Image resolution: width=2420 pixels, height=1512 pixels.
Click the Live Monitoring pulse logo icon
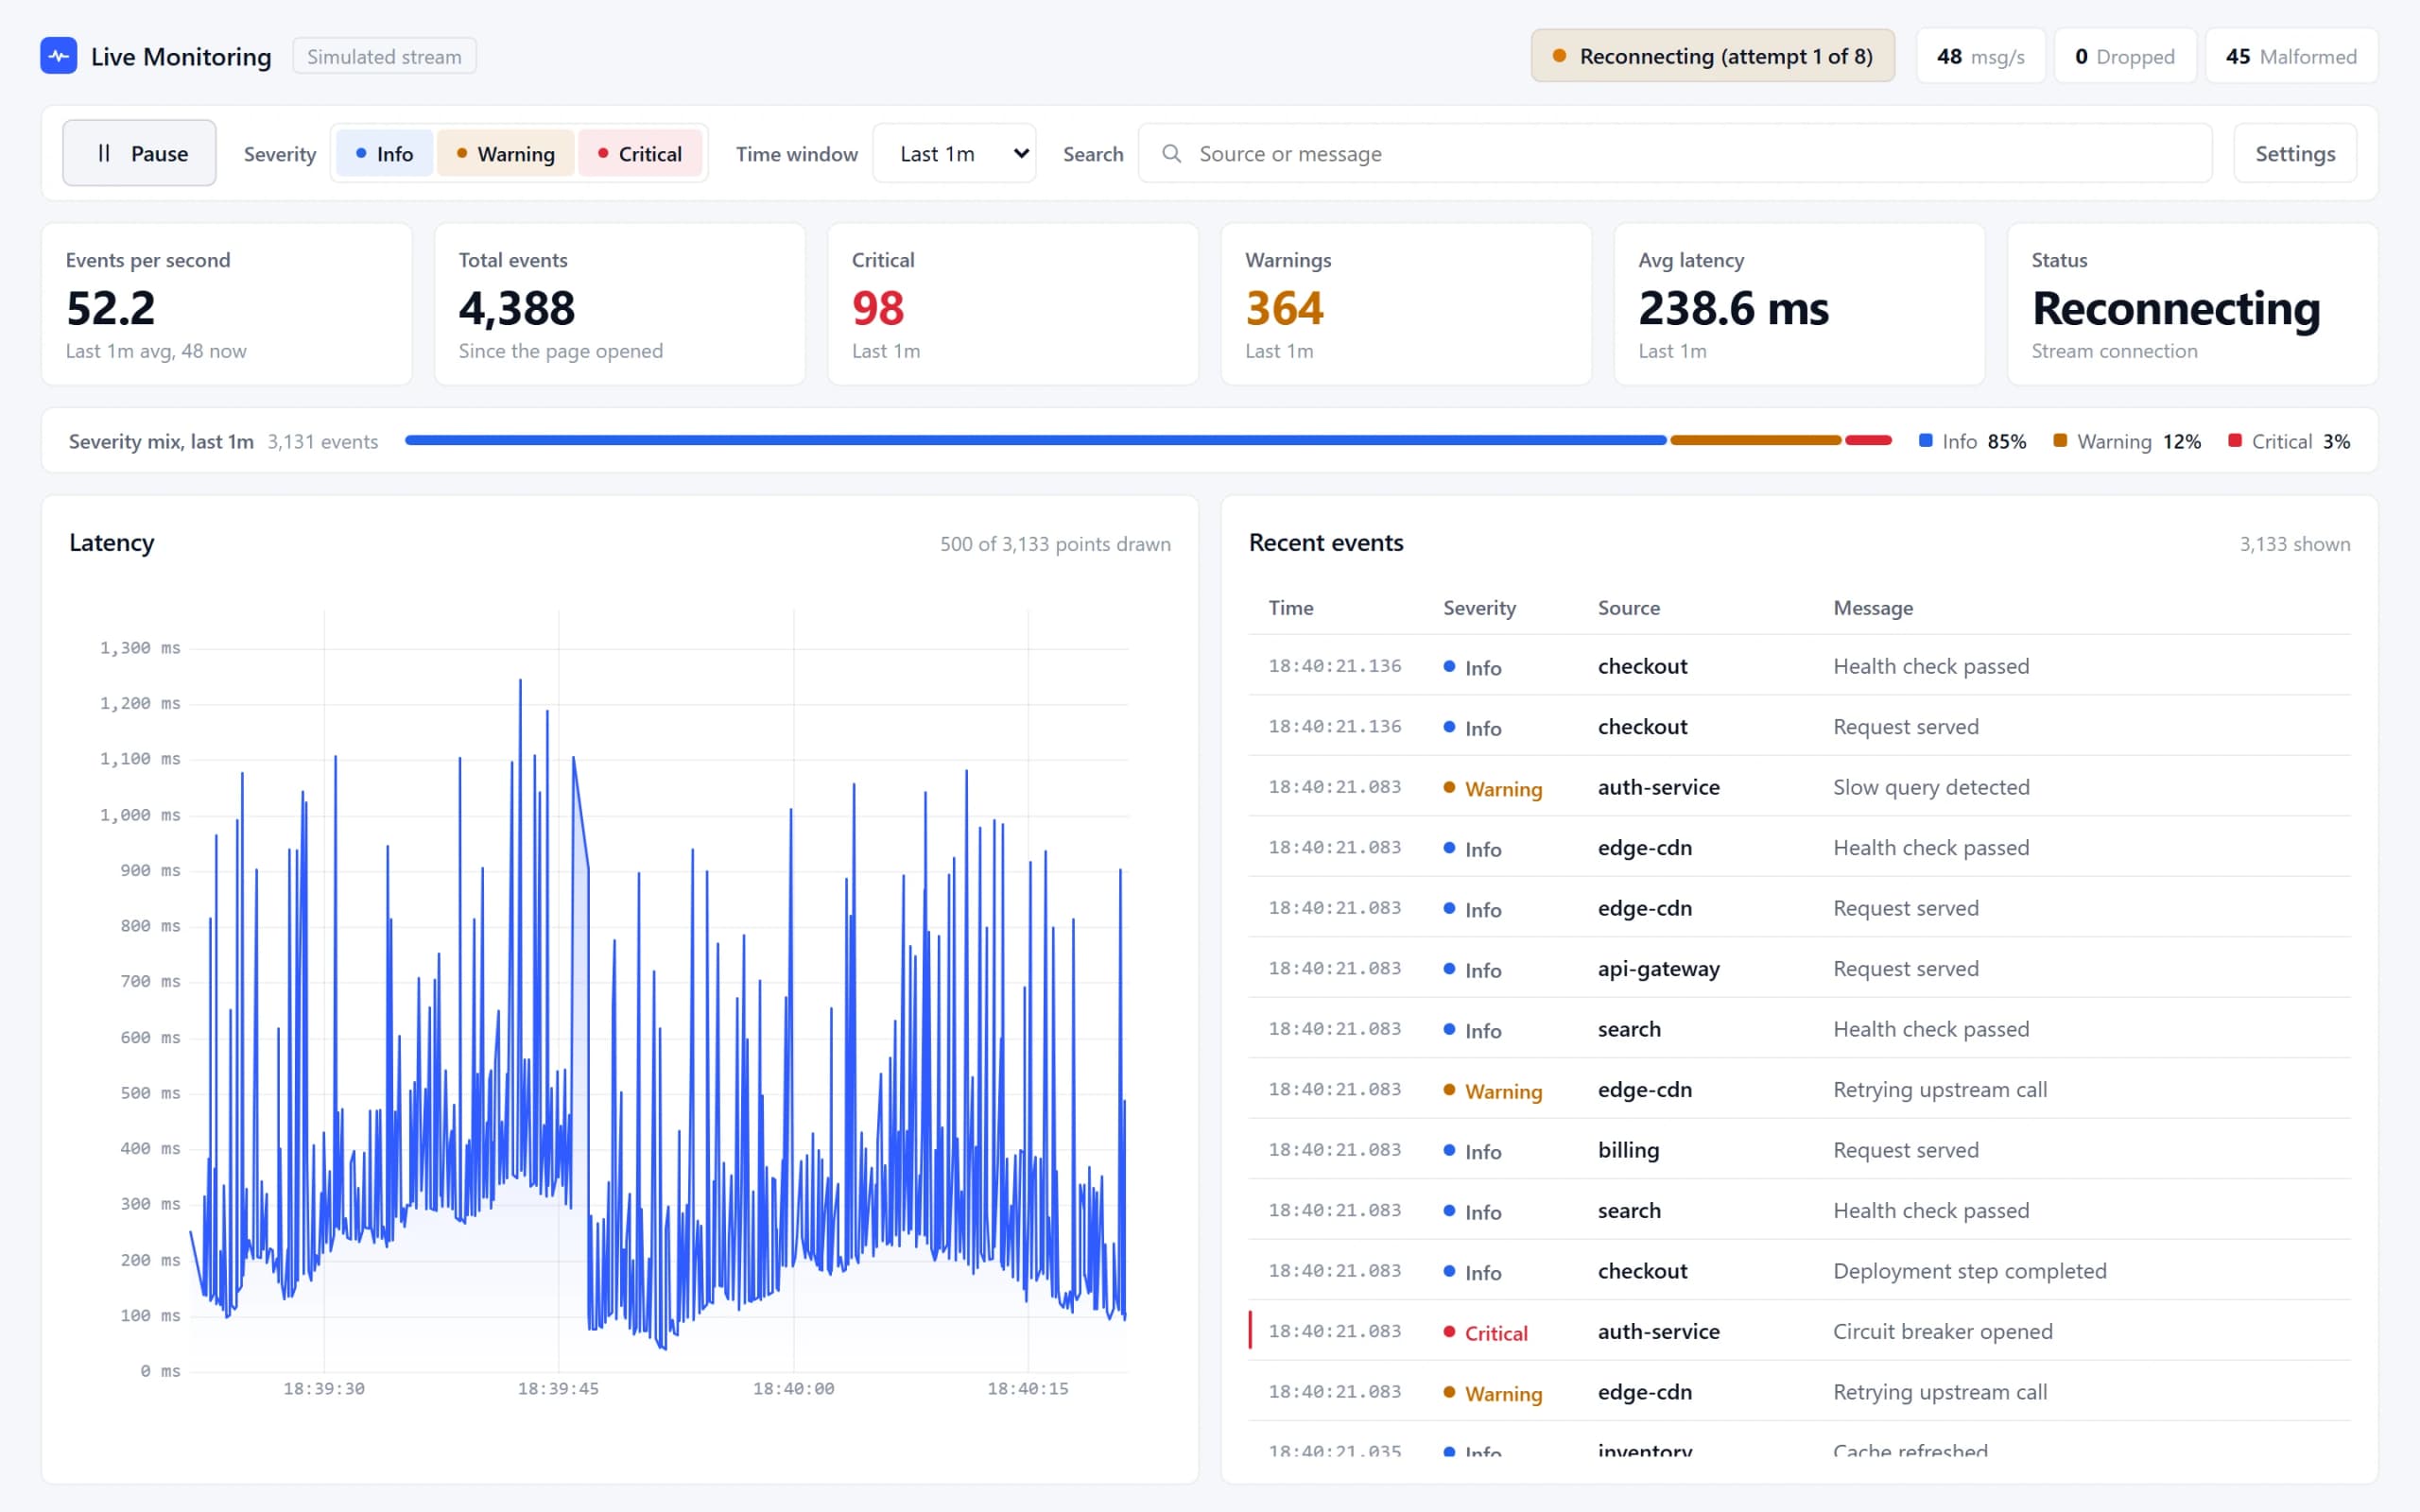click(59, 56)
